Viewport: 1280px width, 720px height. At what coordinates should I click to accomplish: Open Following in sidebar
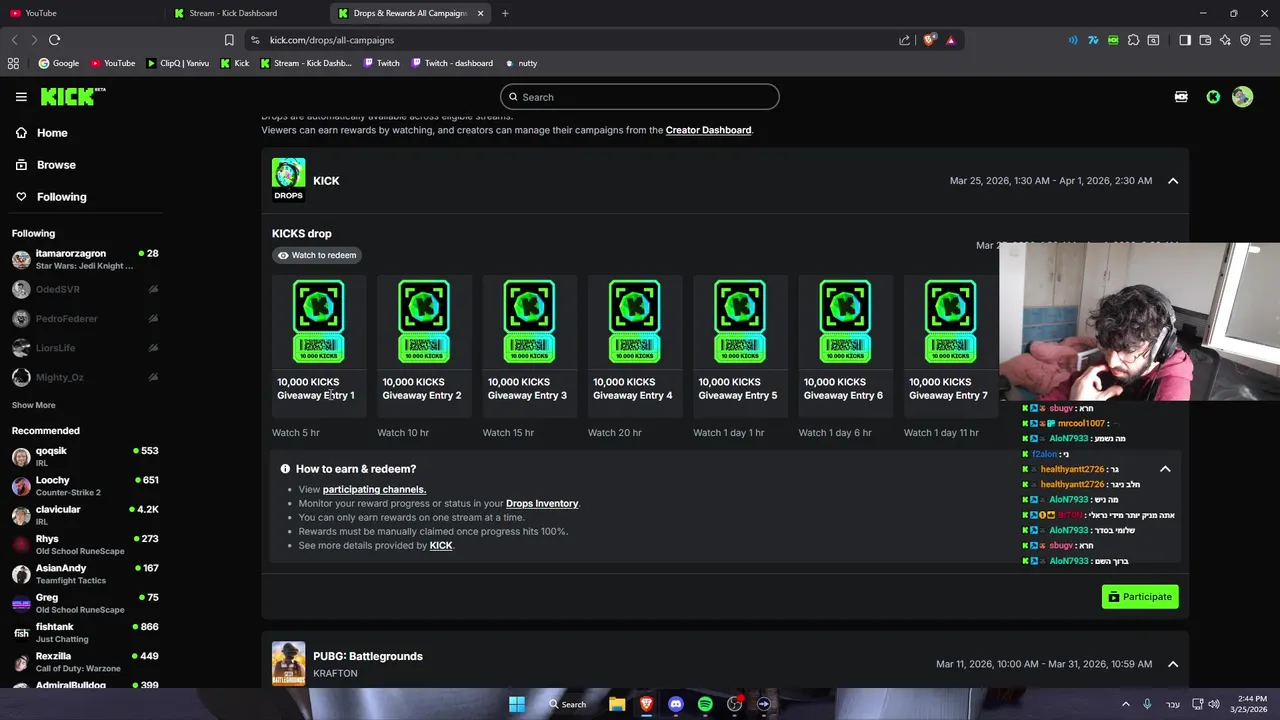pos(51,197)
